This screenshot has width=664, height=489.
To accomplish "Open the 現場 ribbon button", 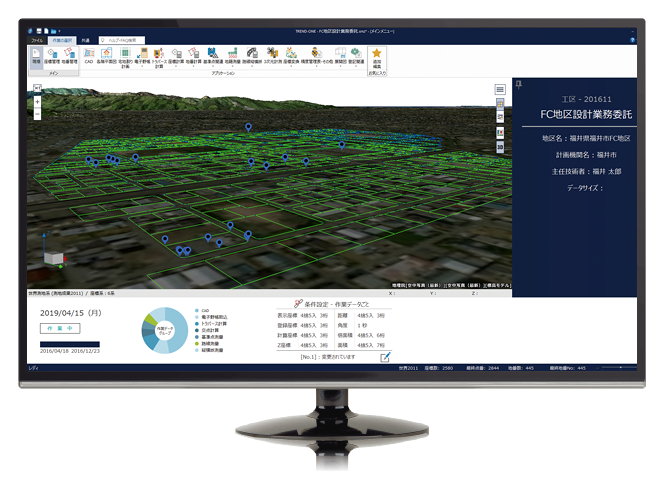I will [x=36, y=57].
